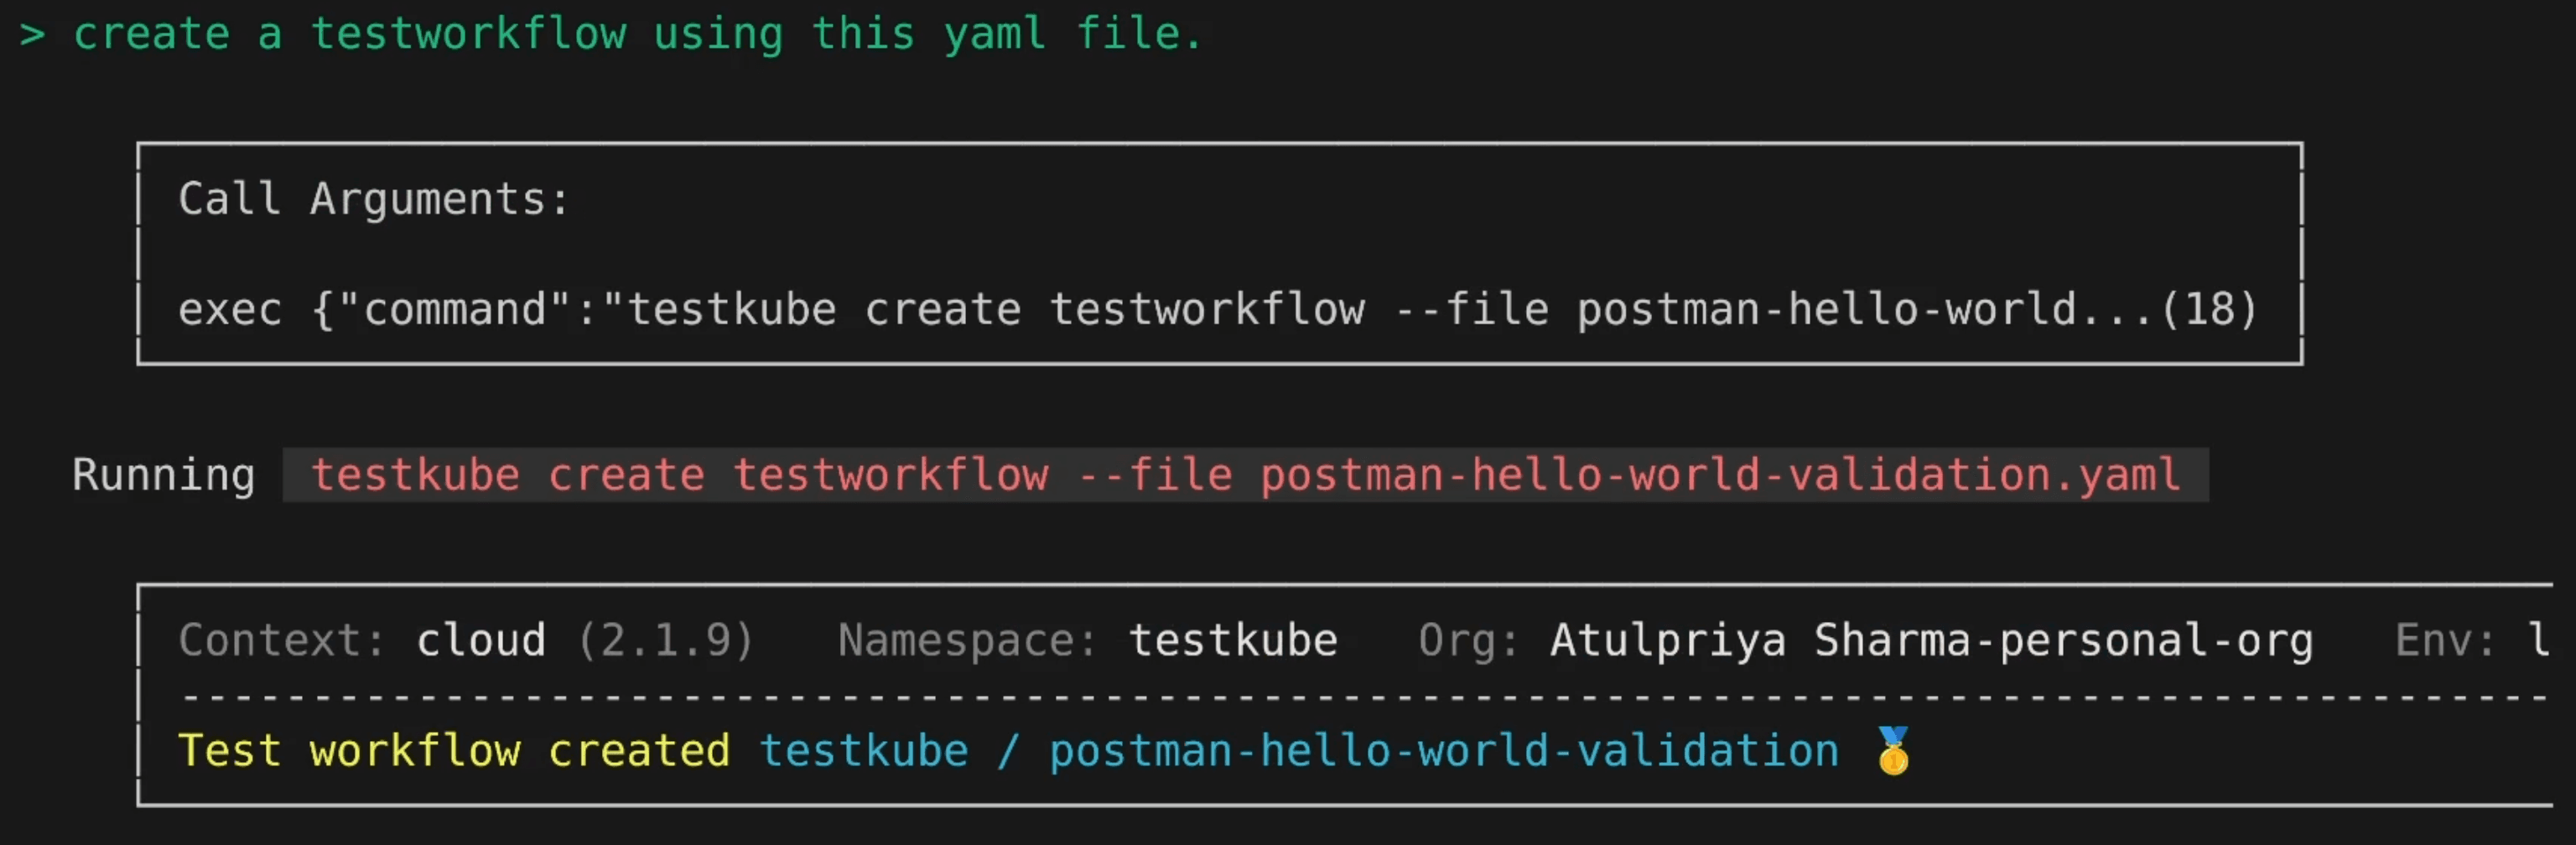Click the Call Arguments heading
The width and height of the screenshot is (2576, 845).
coord(374,199)
